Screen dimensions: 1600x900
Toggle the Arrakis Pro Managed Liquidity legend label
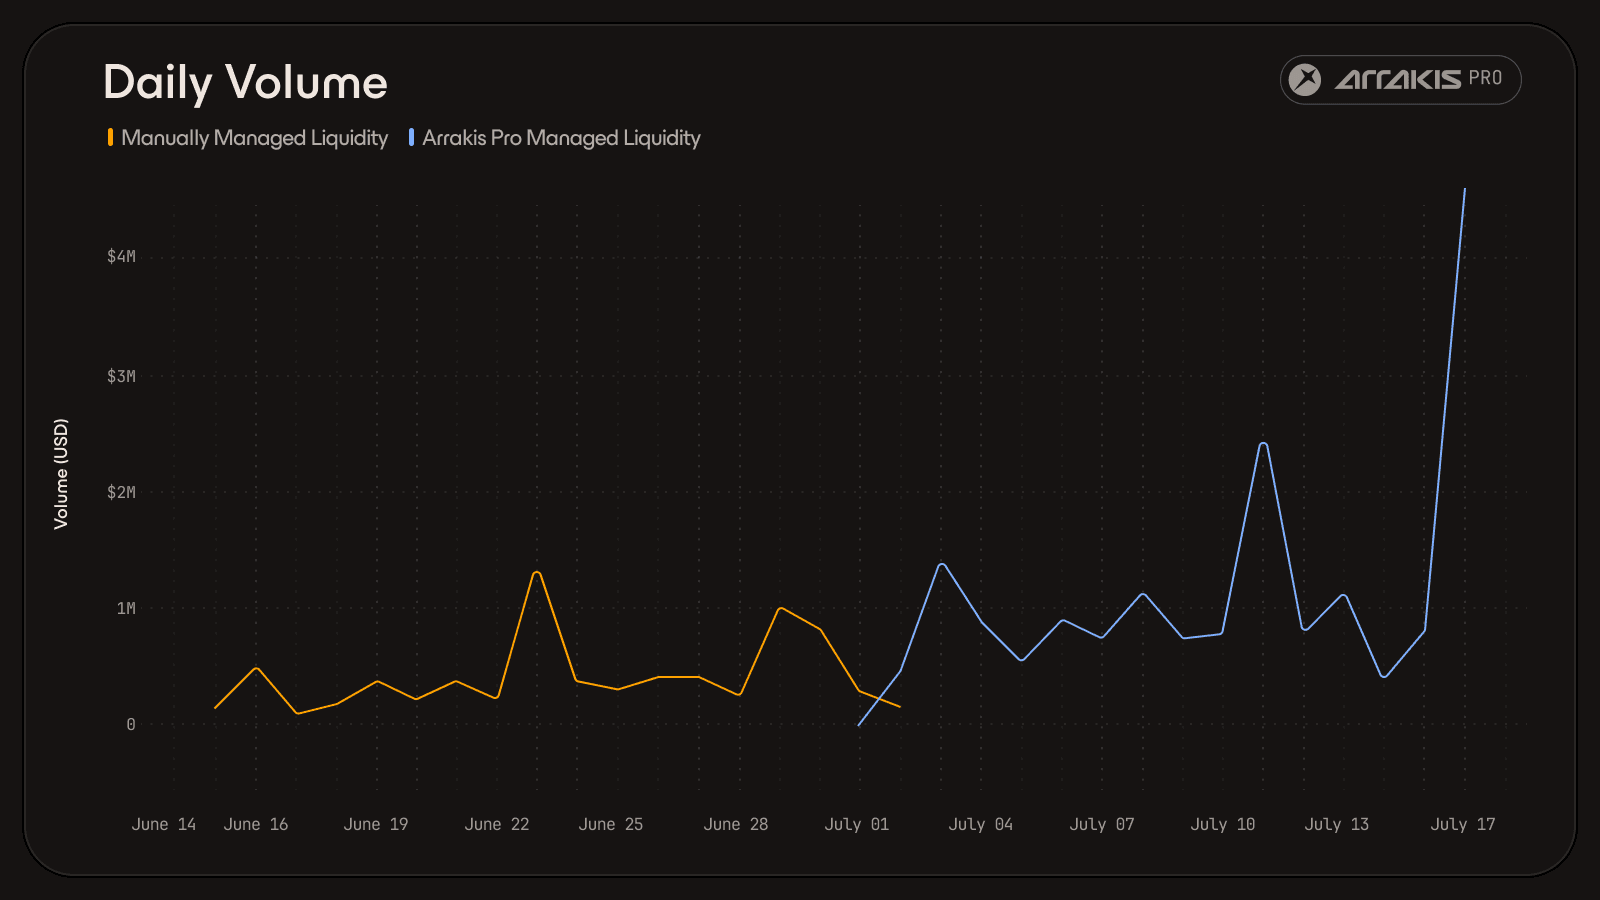[561, 138]
